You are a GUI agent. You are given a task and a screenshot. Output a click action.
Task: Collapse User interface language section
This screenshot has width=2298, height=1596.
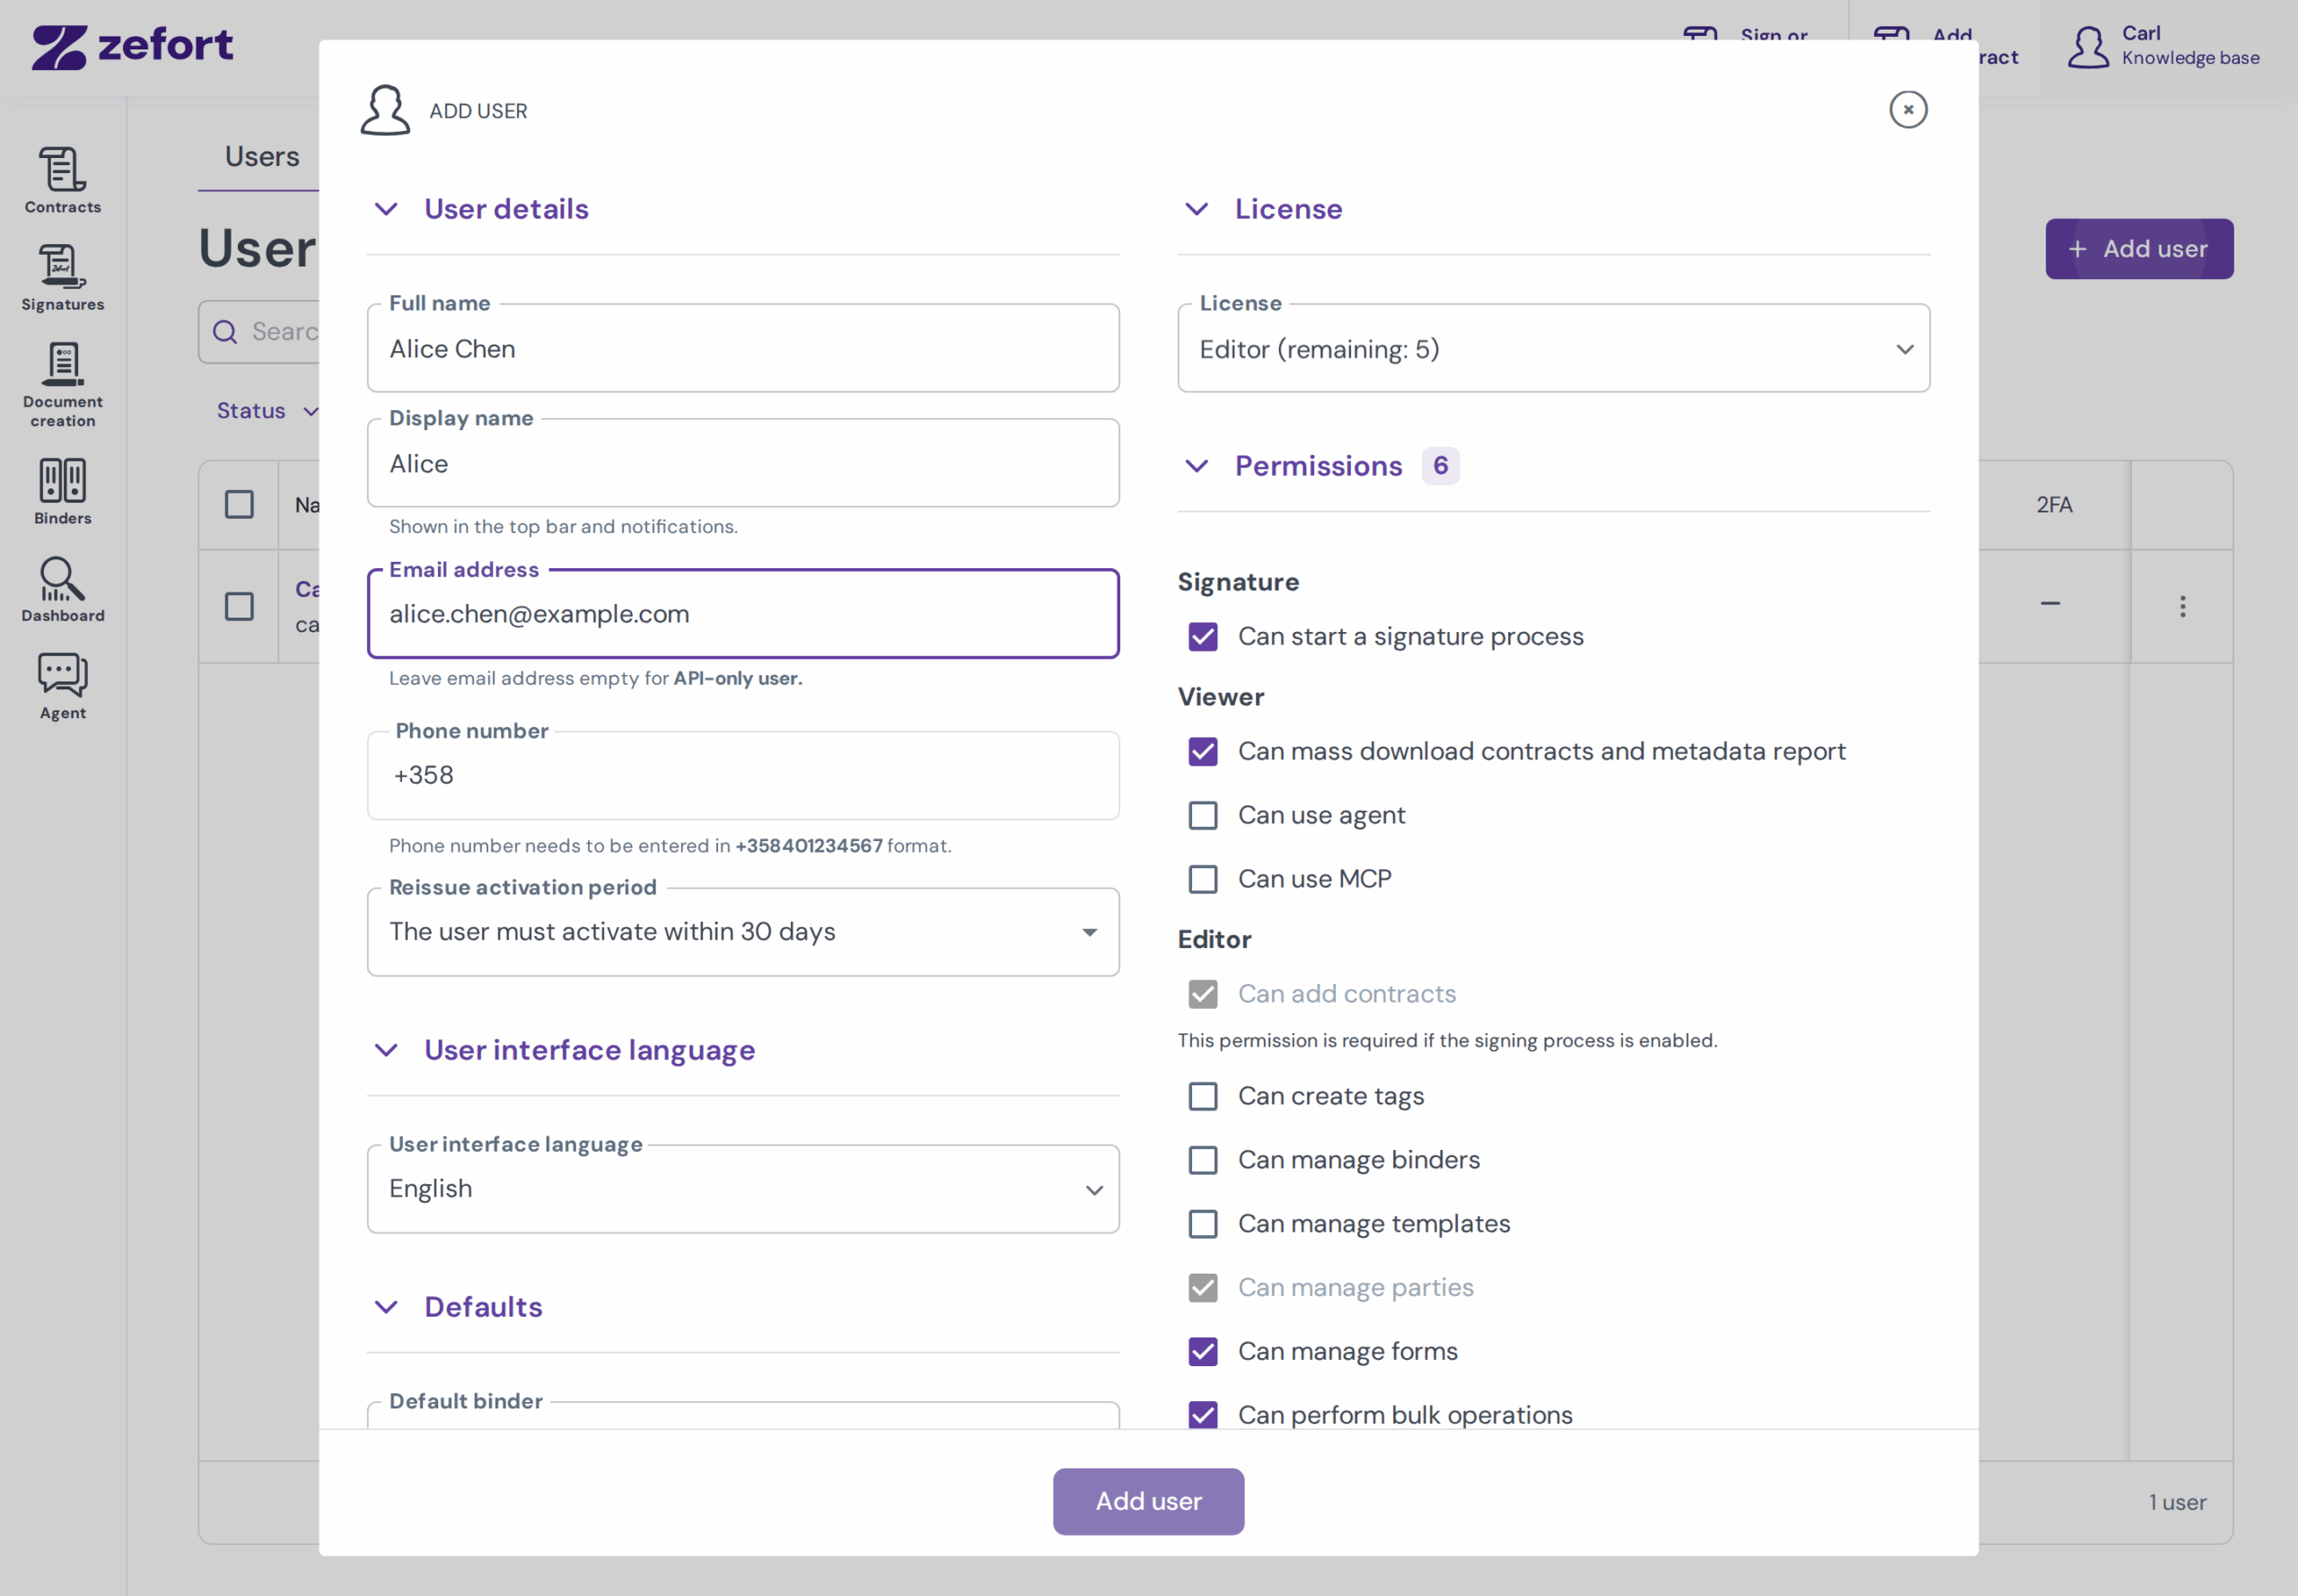pos(386,1050)
